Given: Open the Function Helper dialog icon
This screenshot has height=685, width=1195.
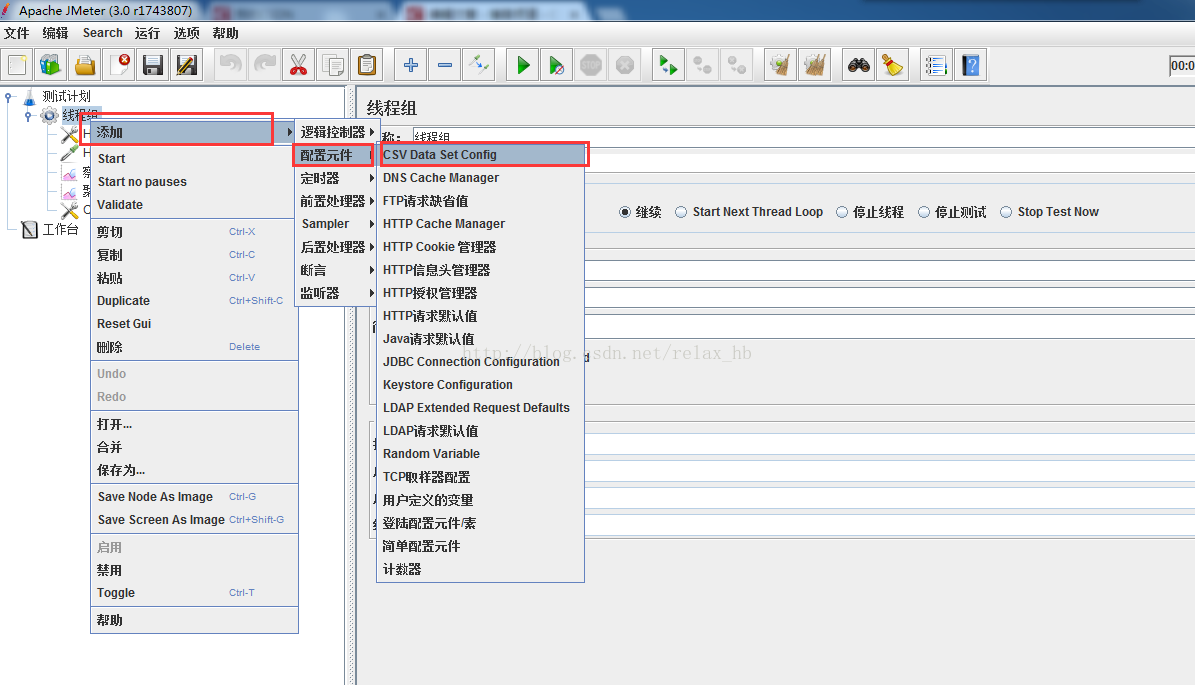Looking at the screenshot, I should coord(936,66).
